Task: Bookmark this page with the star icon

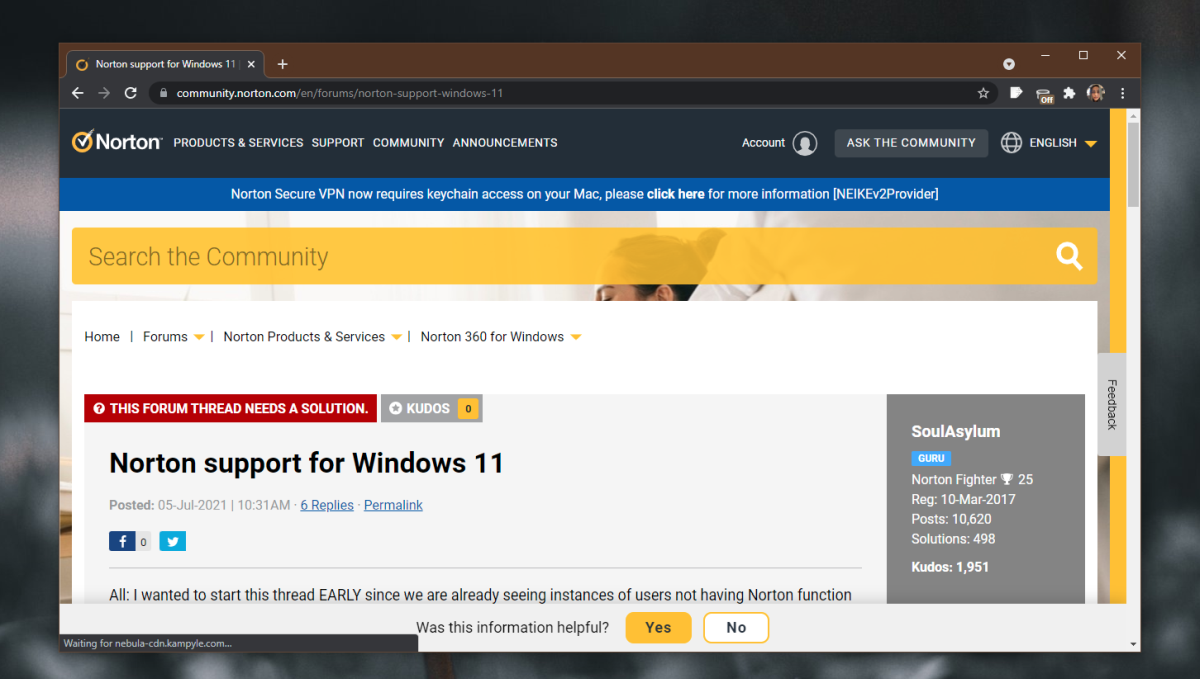Action: click(983, 93)
